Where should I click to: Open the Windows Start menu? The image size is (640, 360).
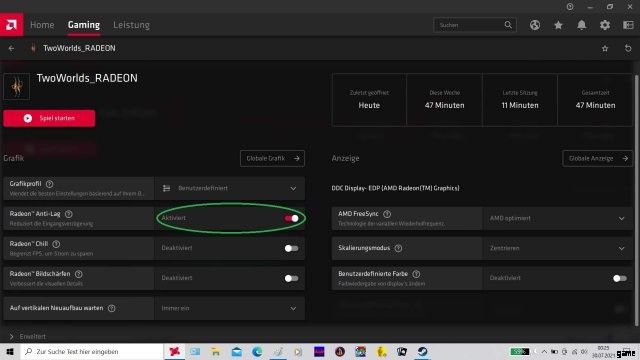click(x=10, y=351)
